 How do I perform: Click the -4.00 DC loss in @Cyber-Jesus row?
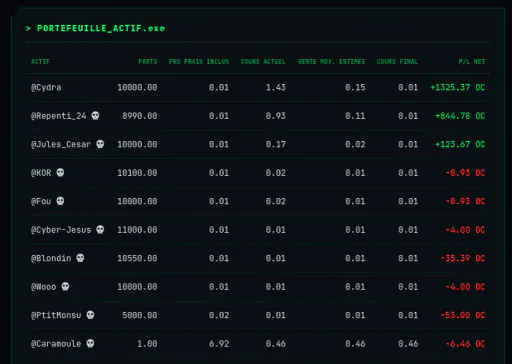pyautogui.click(x=465, y=230)
